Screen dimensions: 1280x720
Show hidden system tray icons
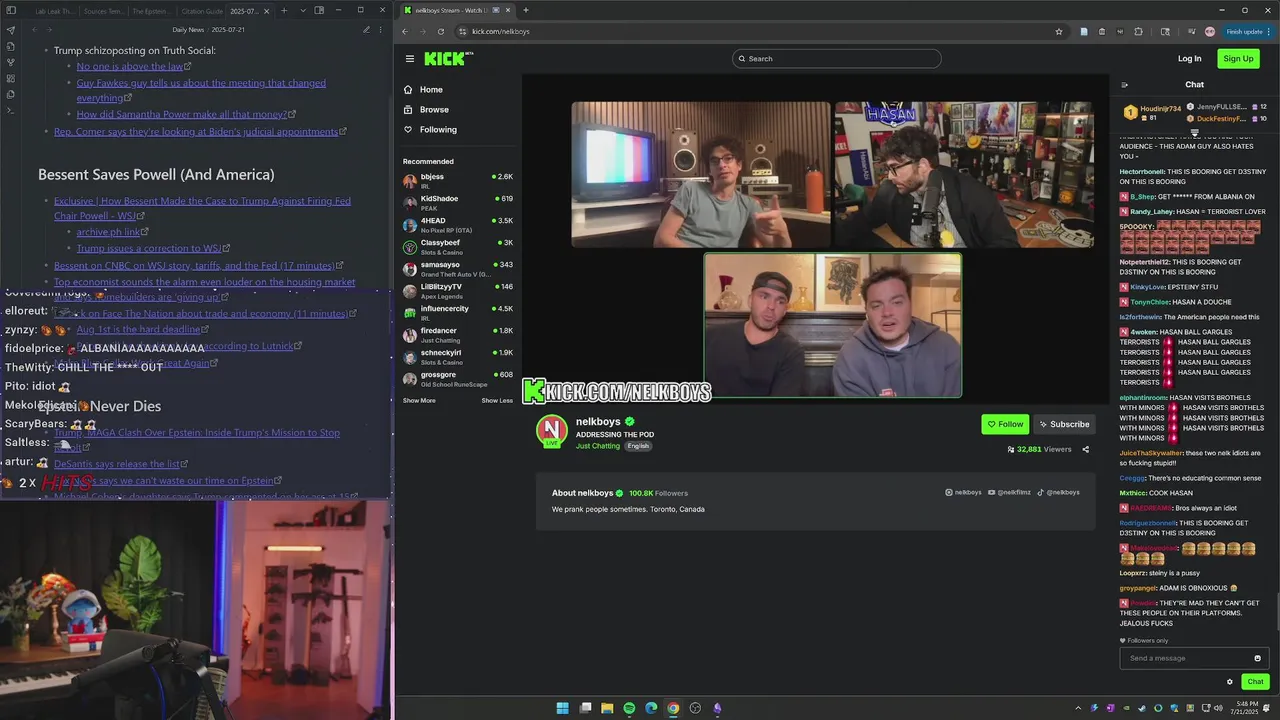1078,708
